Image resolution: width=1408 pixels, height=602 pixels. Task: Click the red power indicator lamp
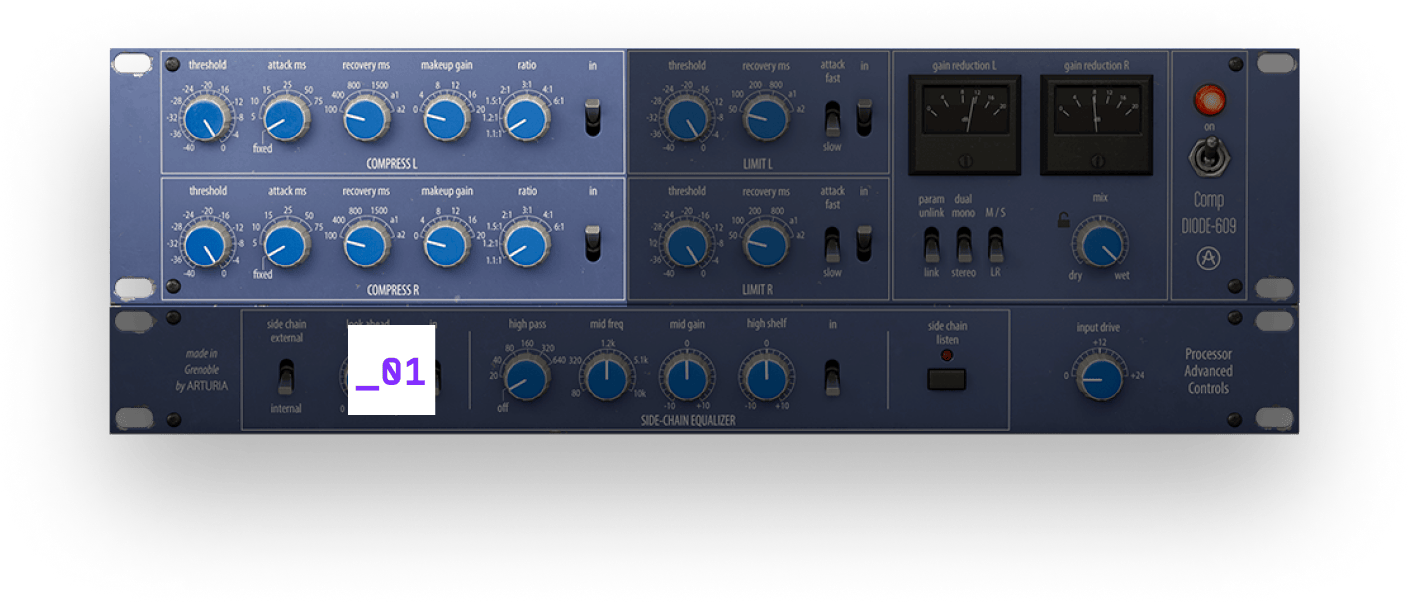[x=1211, y=100]
